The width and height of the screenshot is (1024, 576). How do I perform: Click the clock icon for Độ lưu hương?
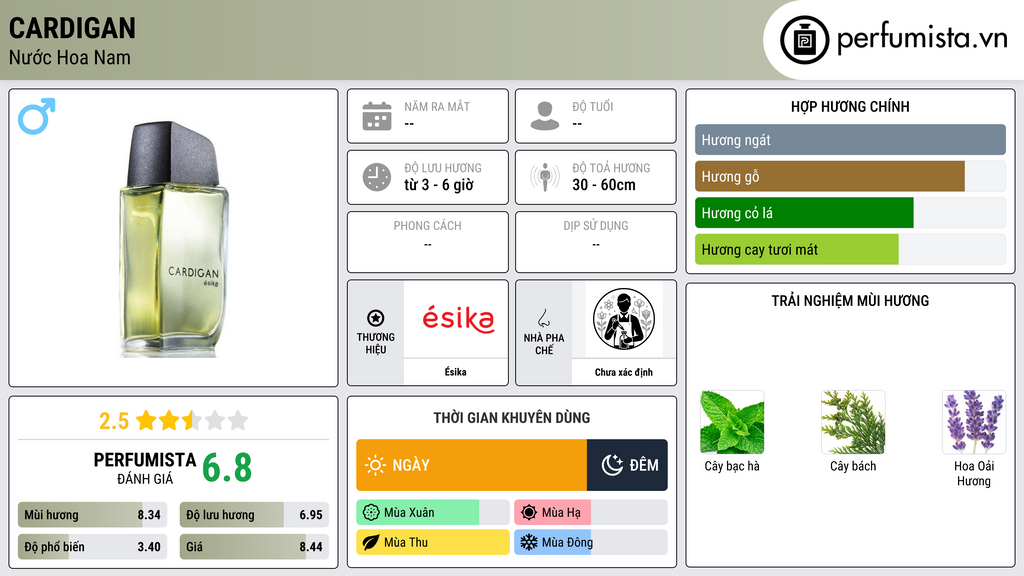(377, 177)
